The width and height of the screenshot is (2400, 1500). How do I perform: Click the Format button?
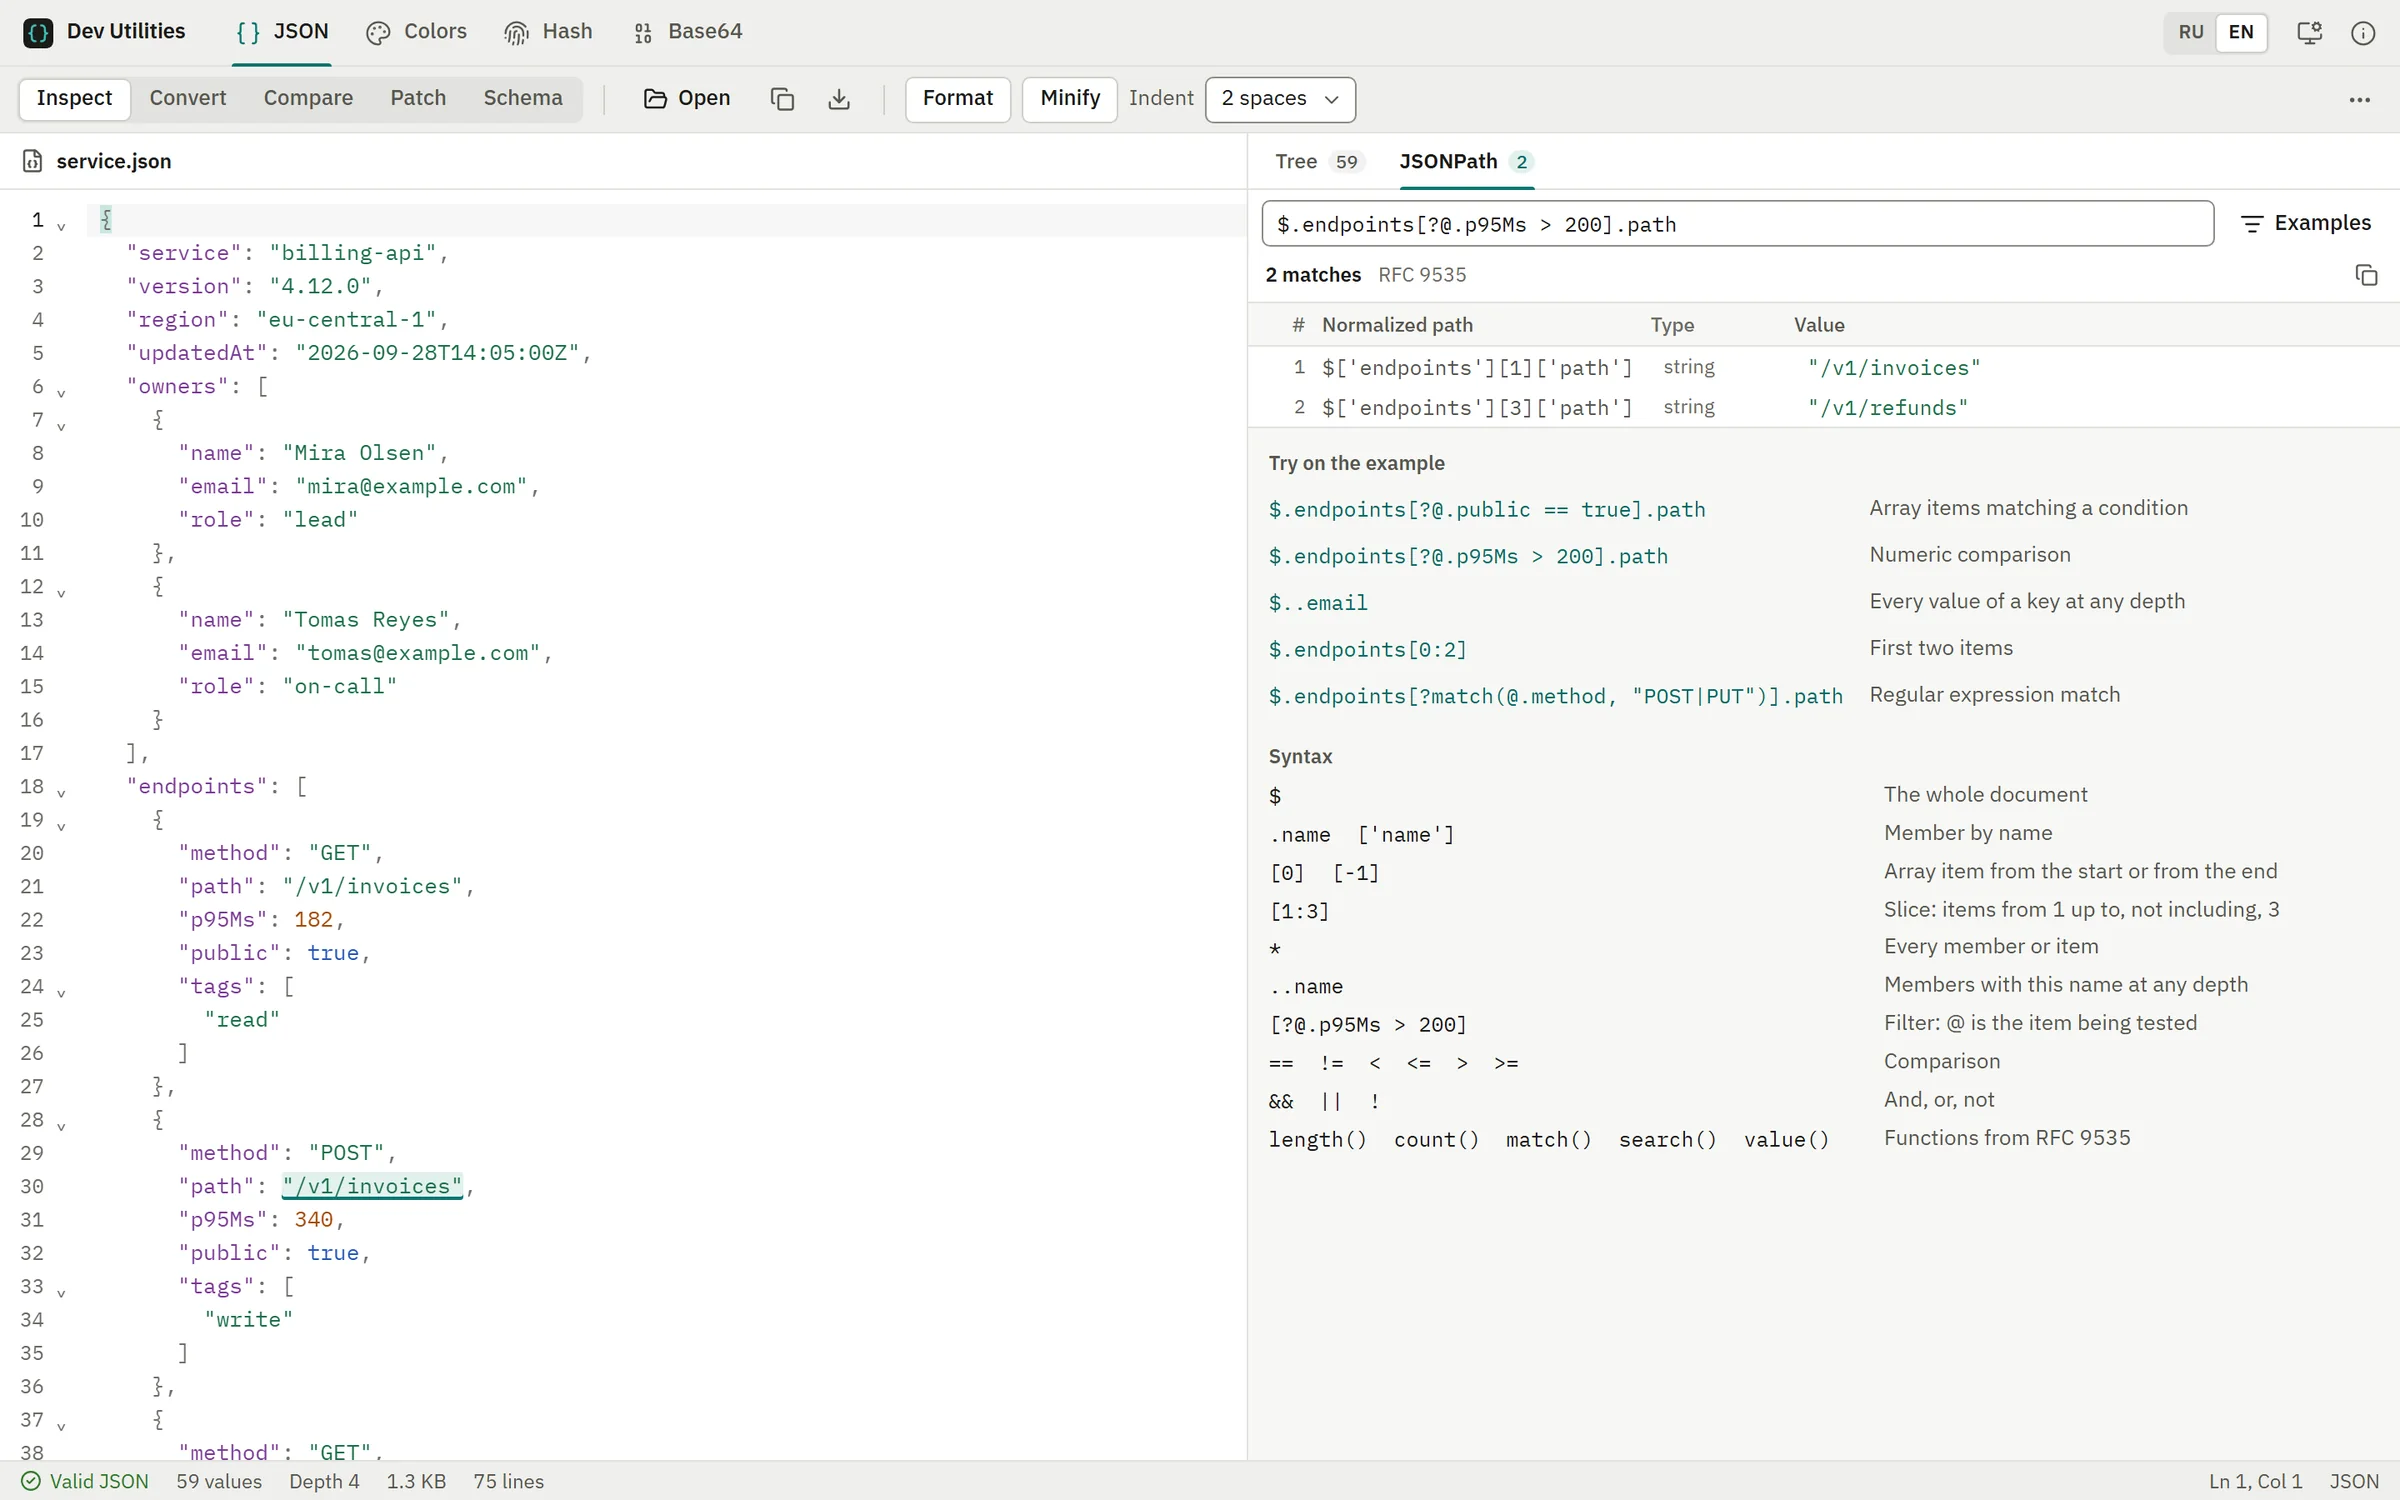point(957,99)
